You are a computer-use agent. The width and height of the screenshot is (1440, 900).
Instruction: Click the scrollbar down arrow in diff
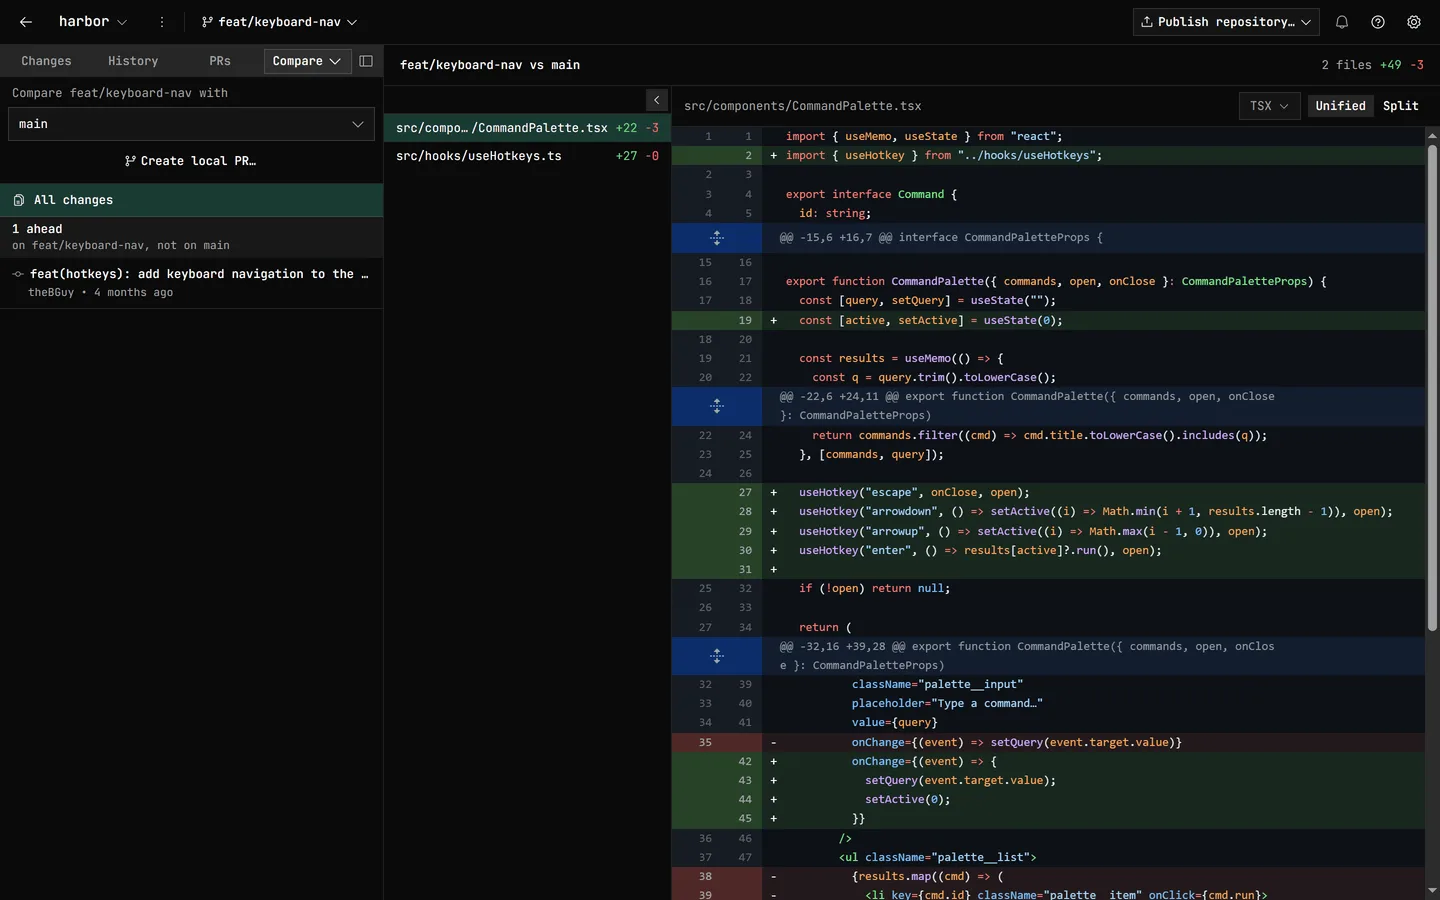(1432, 891)
